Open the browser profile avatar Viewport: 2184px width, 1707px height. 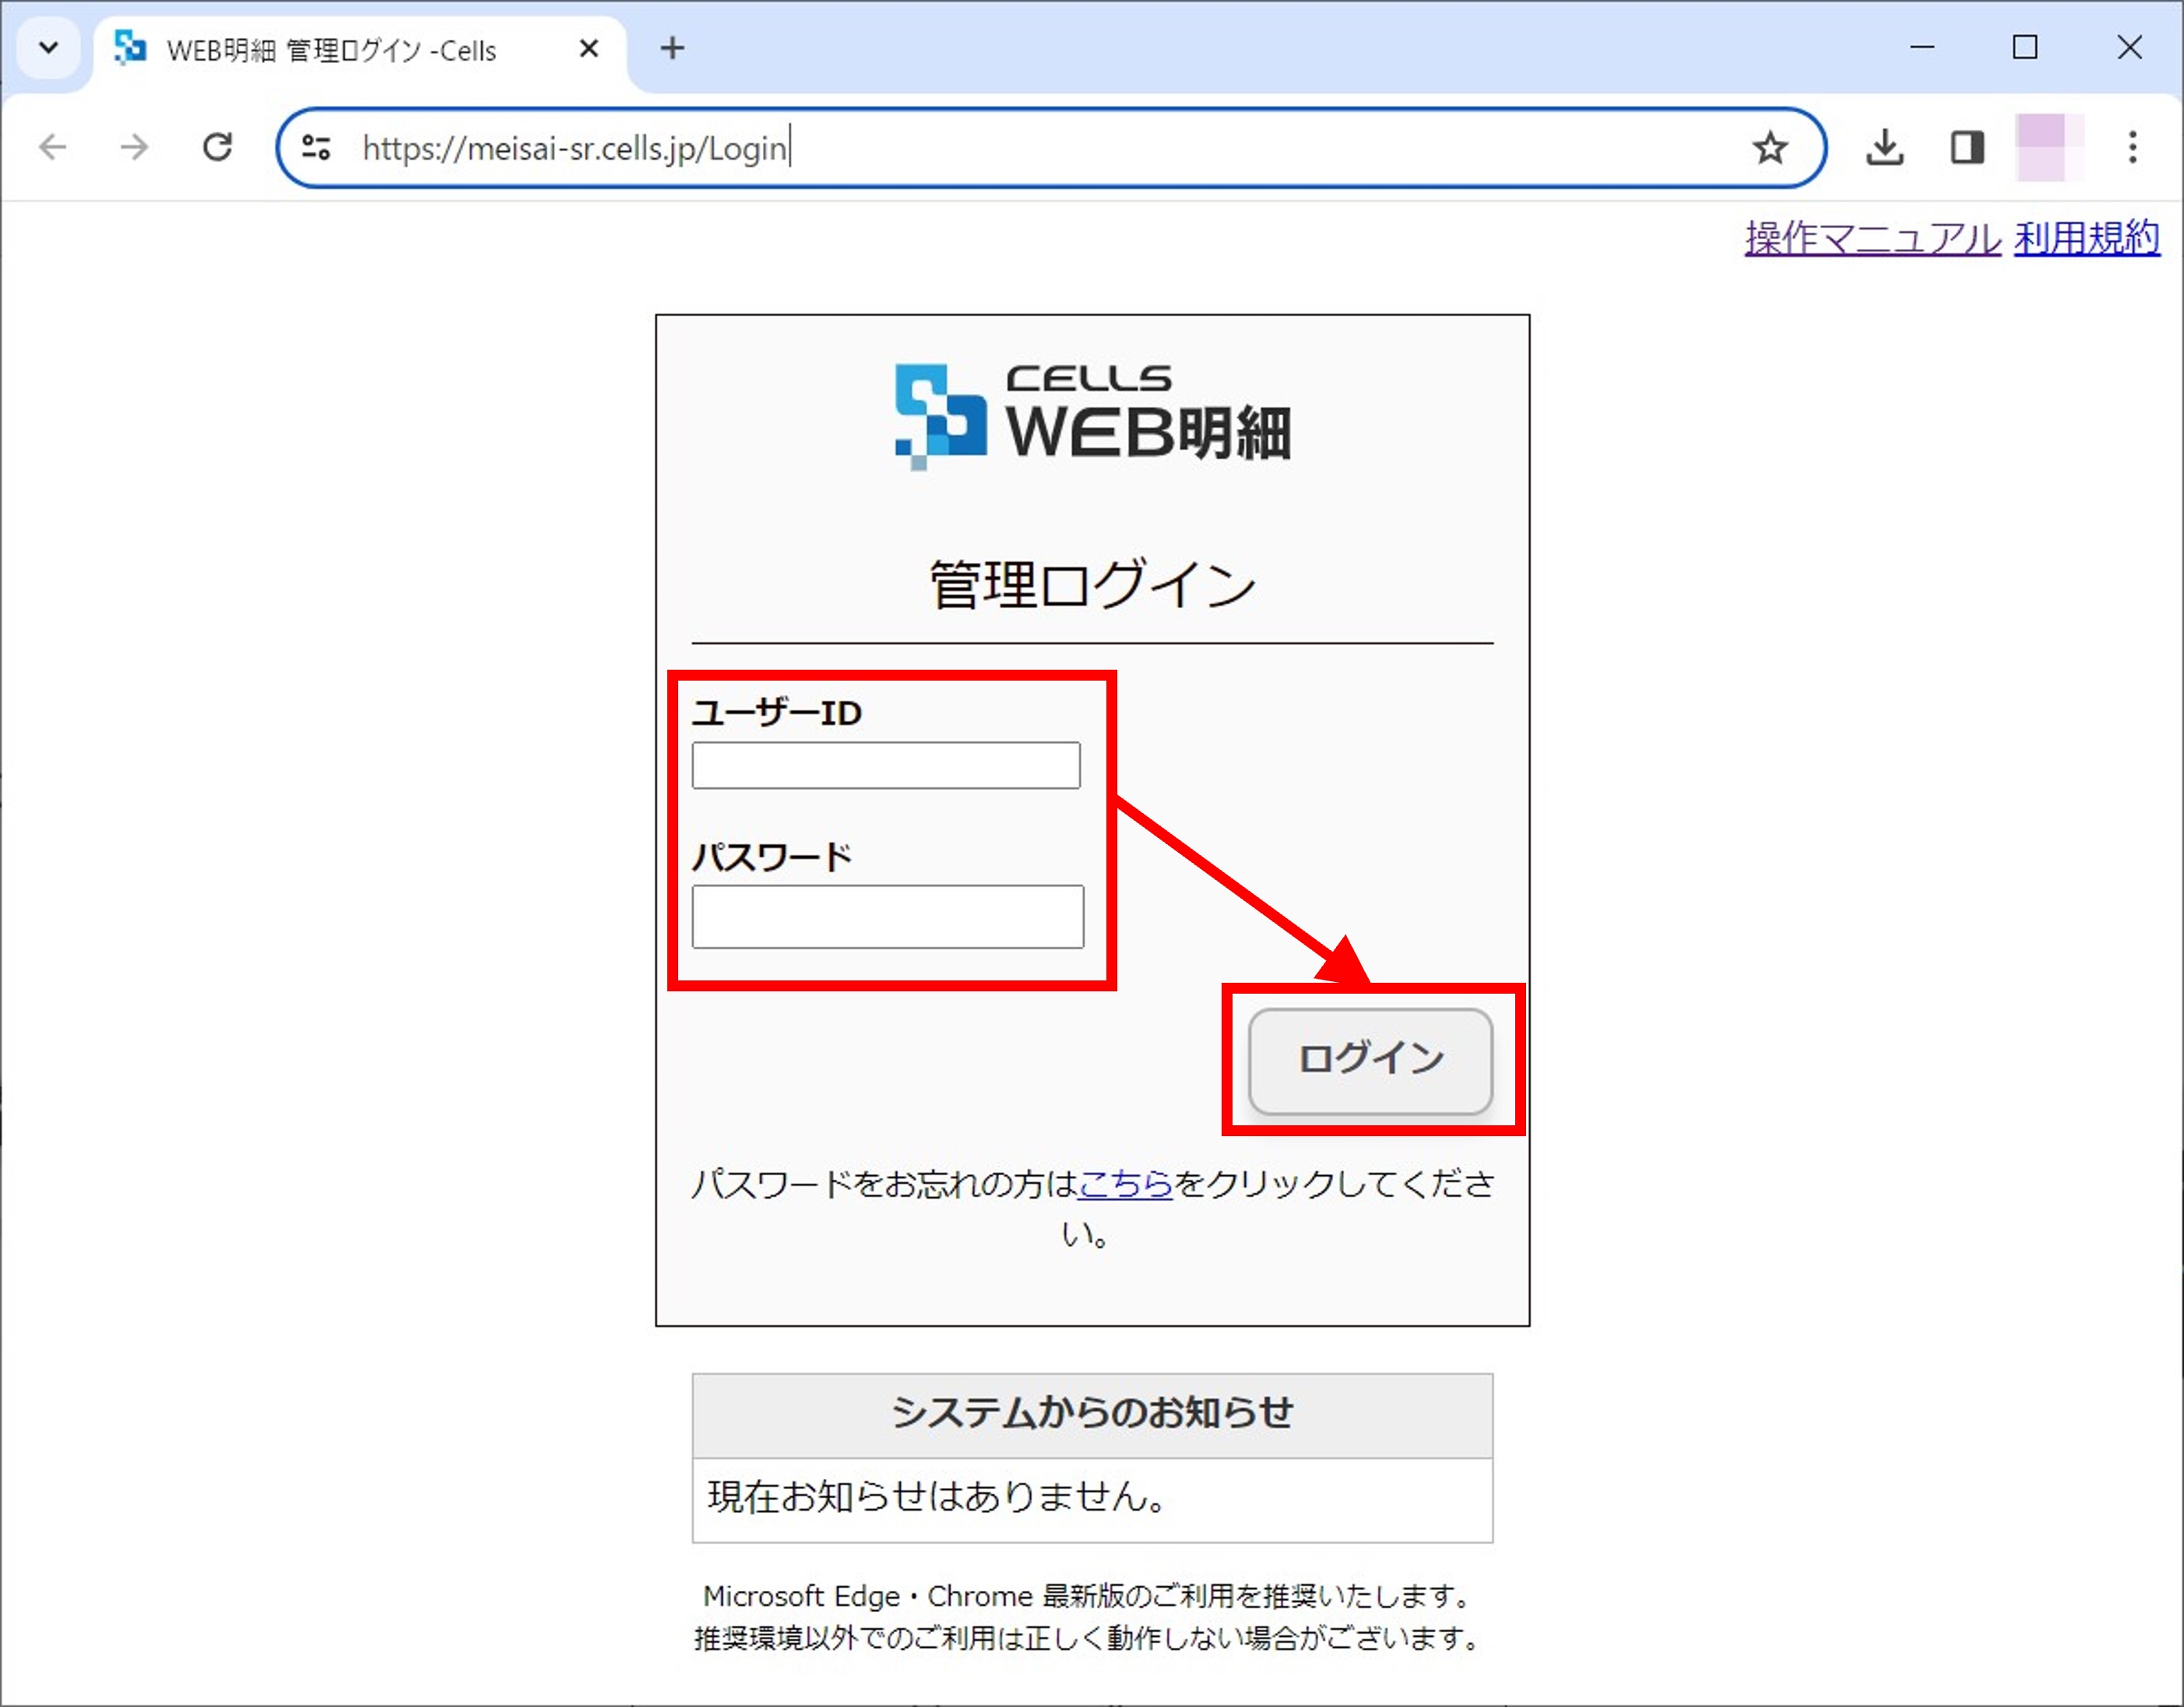pyautogui.click(x=2049, y=148)
